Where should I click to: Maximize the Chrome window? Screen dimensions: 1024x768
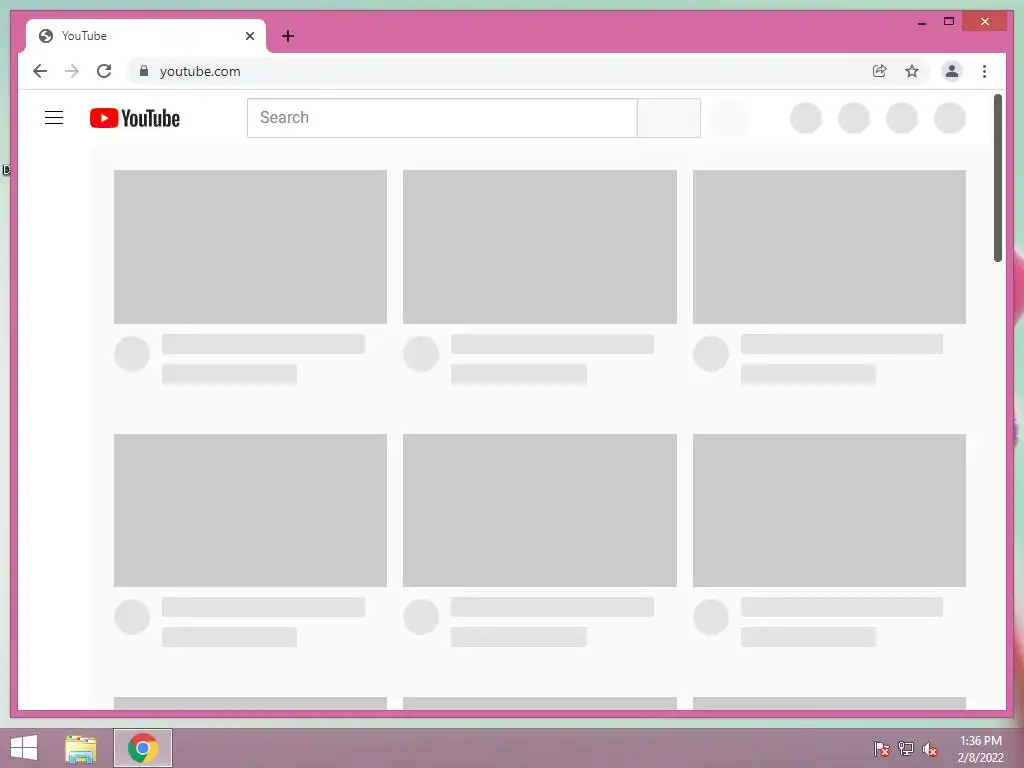pos(949,22)
